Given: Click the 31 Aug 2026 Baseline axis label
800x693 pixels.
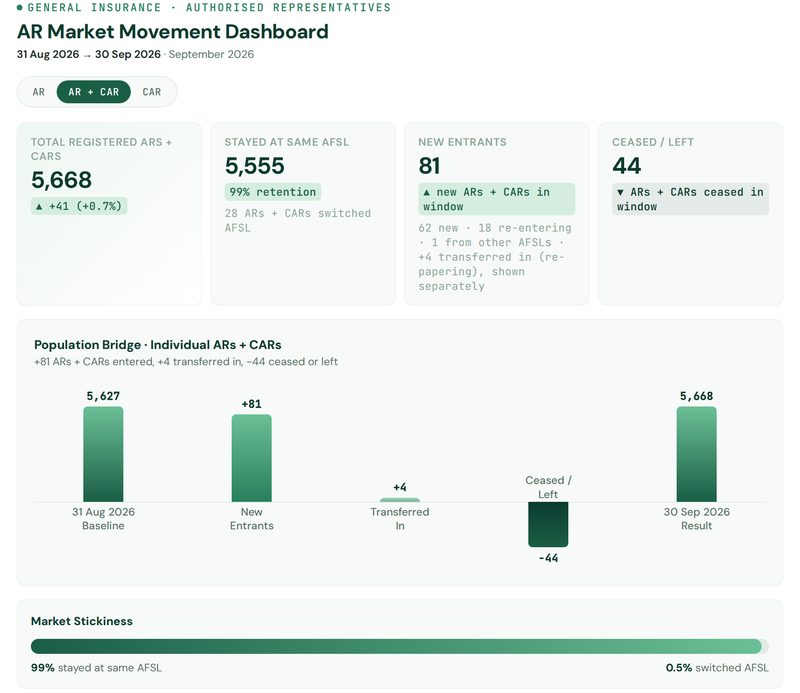Looking at the screenshot, I should [x=103, y=519].
